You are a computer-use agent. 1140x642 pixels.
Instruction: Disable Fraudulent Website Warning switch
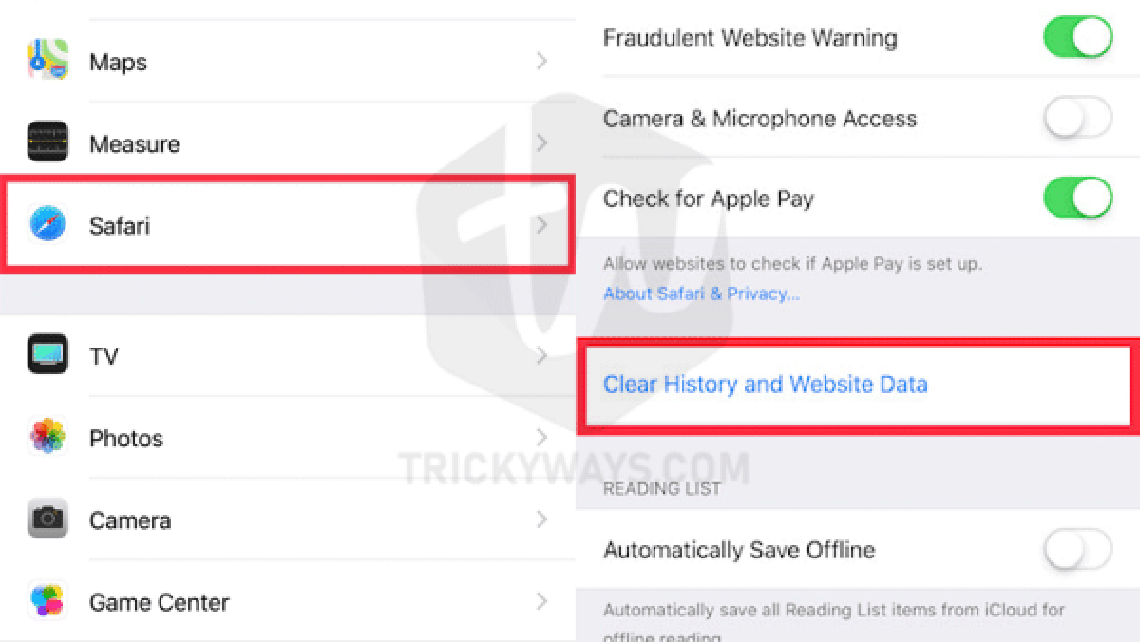click(x=1077, y=37)
